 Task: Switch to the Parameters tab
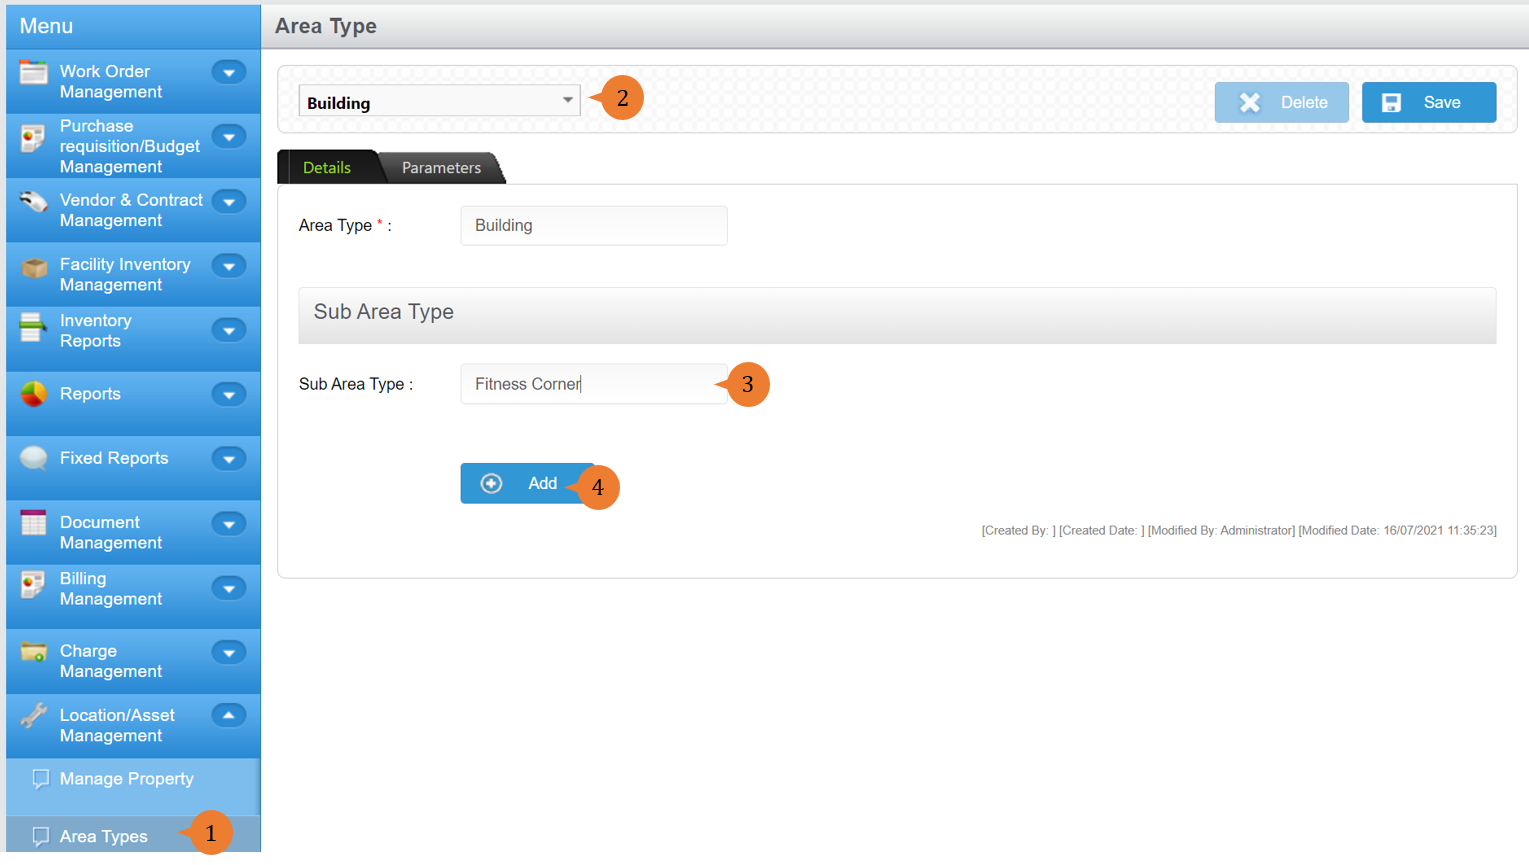click(441, 168)
